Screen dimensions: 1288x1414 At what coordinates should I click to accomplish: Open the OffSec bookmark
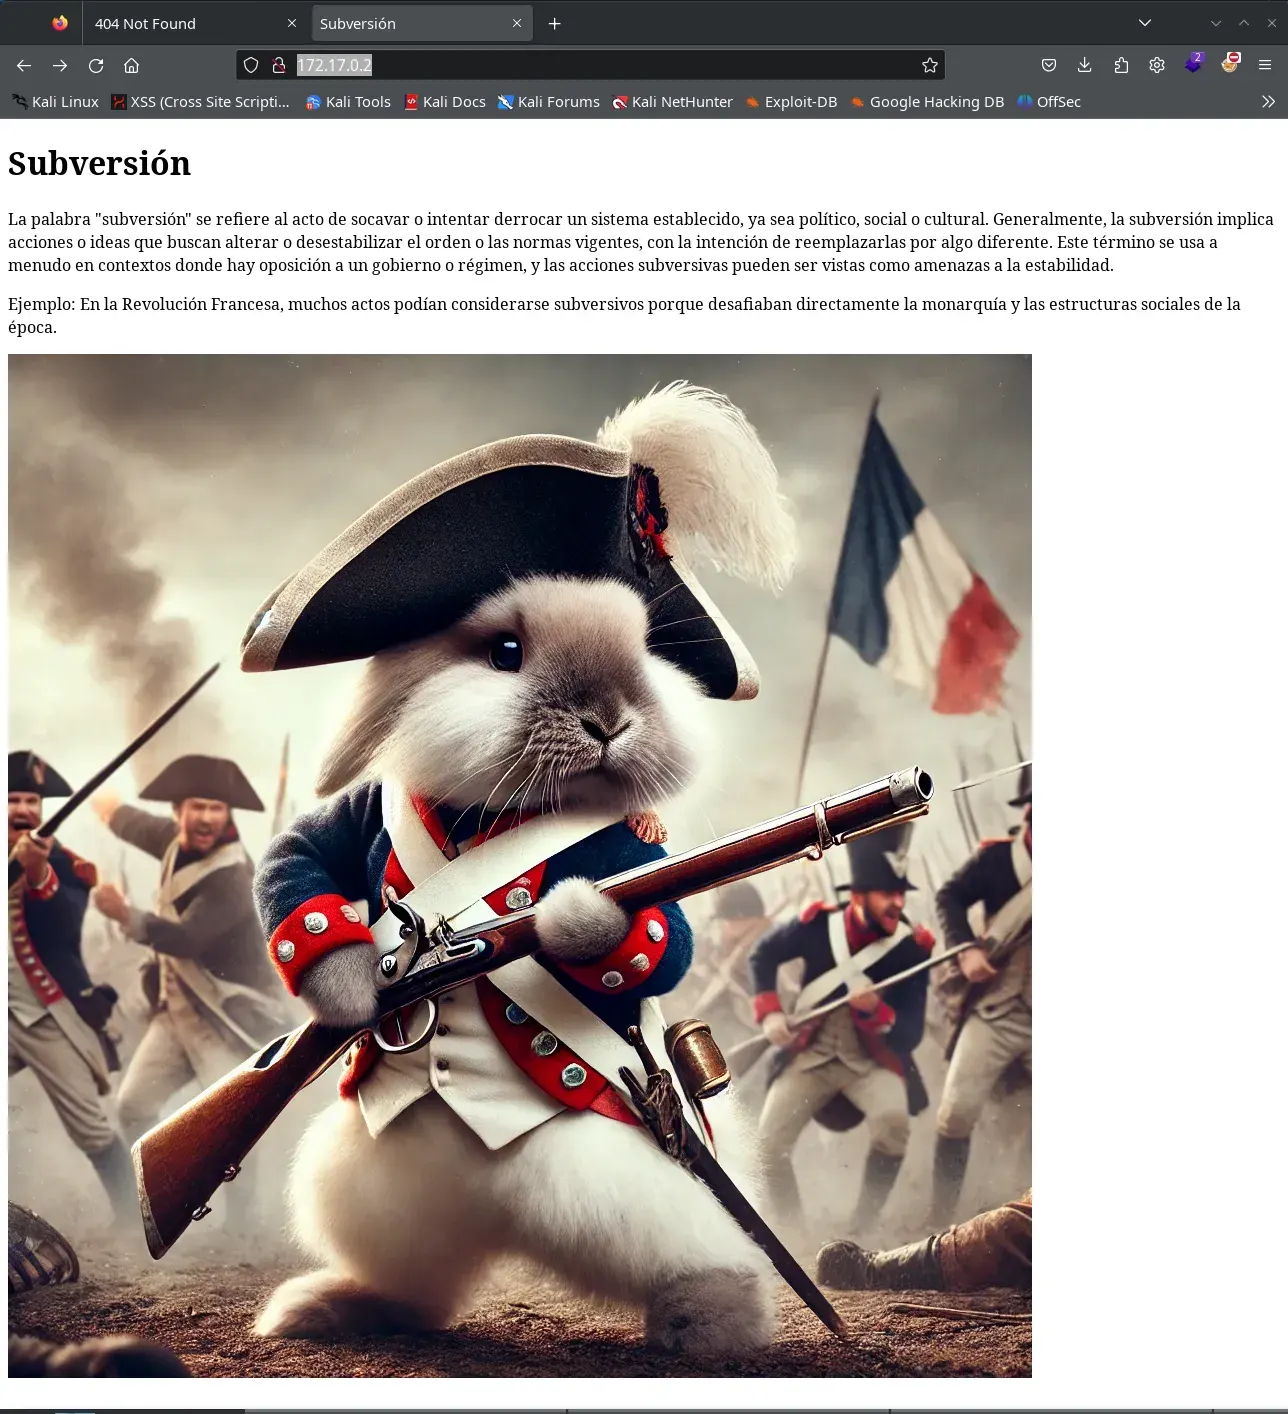pyautogui.click(x=1049, y=102)
